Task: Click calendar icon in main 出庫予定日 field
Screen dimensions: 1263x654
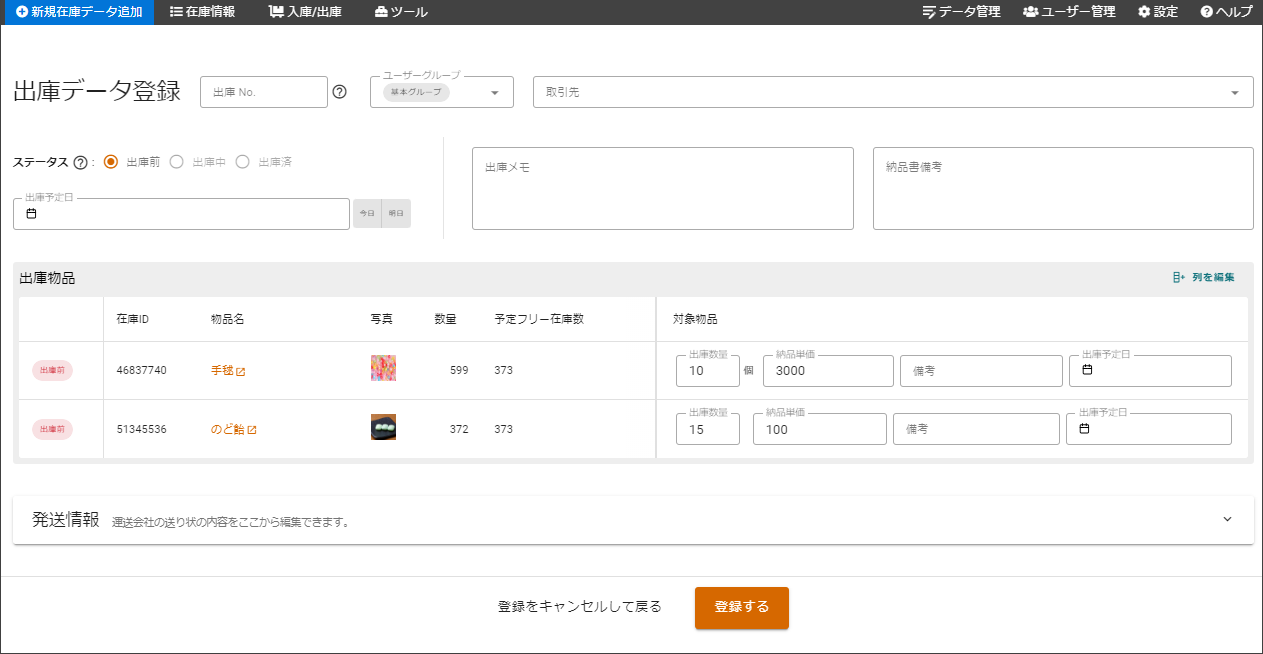Action: (x=31, y=214)
